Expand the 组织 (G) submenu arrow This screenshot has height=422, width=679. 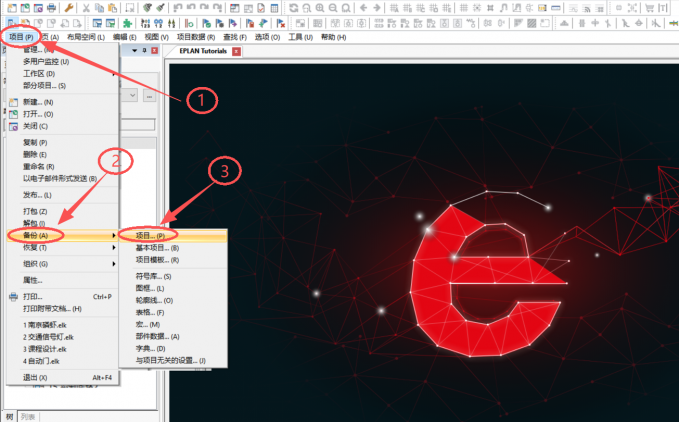click(113, 264)
